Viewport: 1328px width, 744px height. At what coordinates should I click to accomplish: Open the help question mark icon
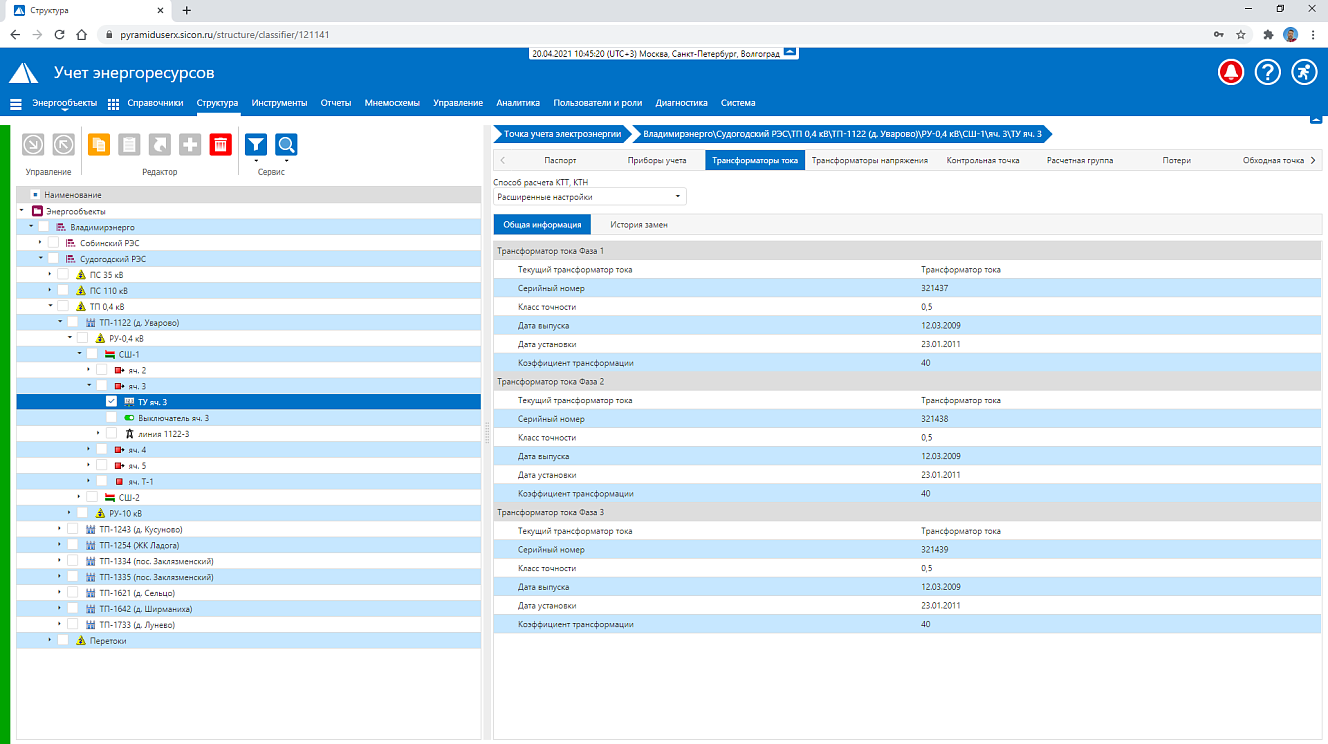point(1267,73)
